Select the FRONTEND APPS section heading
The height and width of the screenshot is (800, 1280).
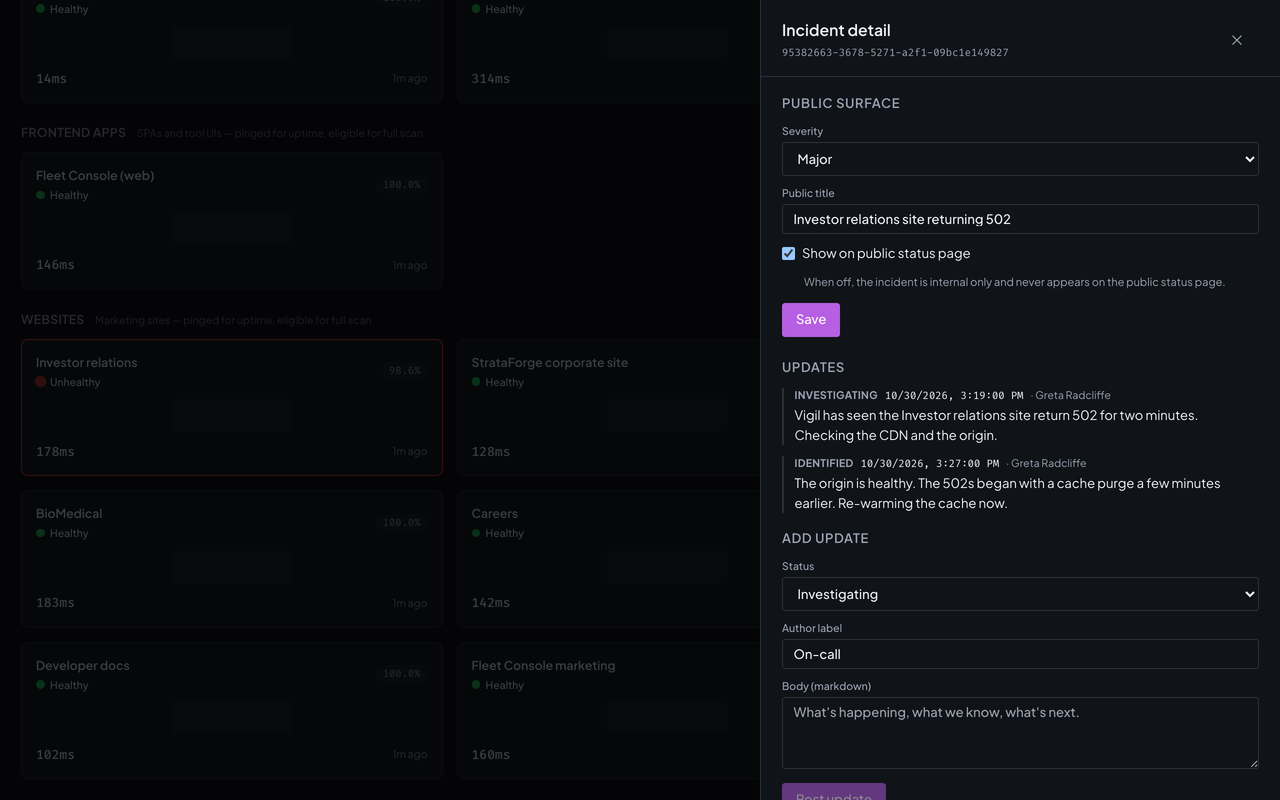(73, 132)
